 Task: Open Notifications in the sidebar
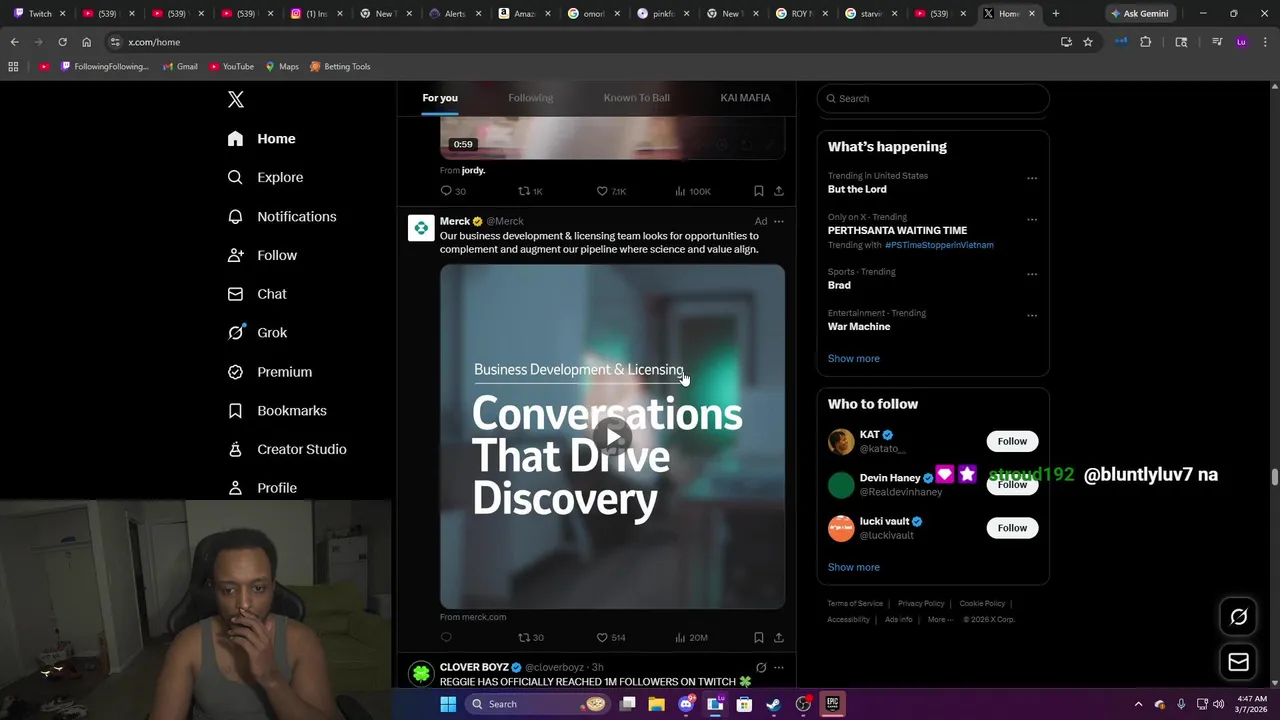(281, 216)
